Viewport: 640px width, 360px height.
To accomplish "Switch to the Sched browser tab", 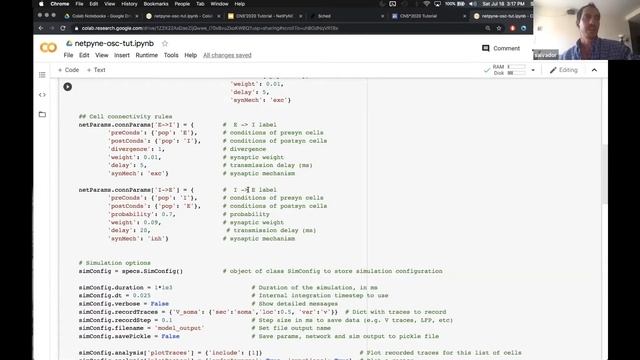I will coord(324,16).
